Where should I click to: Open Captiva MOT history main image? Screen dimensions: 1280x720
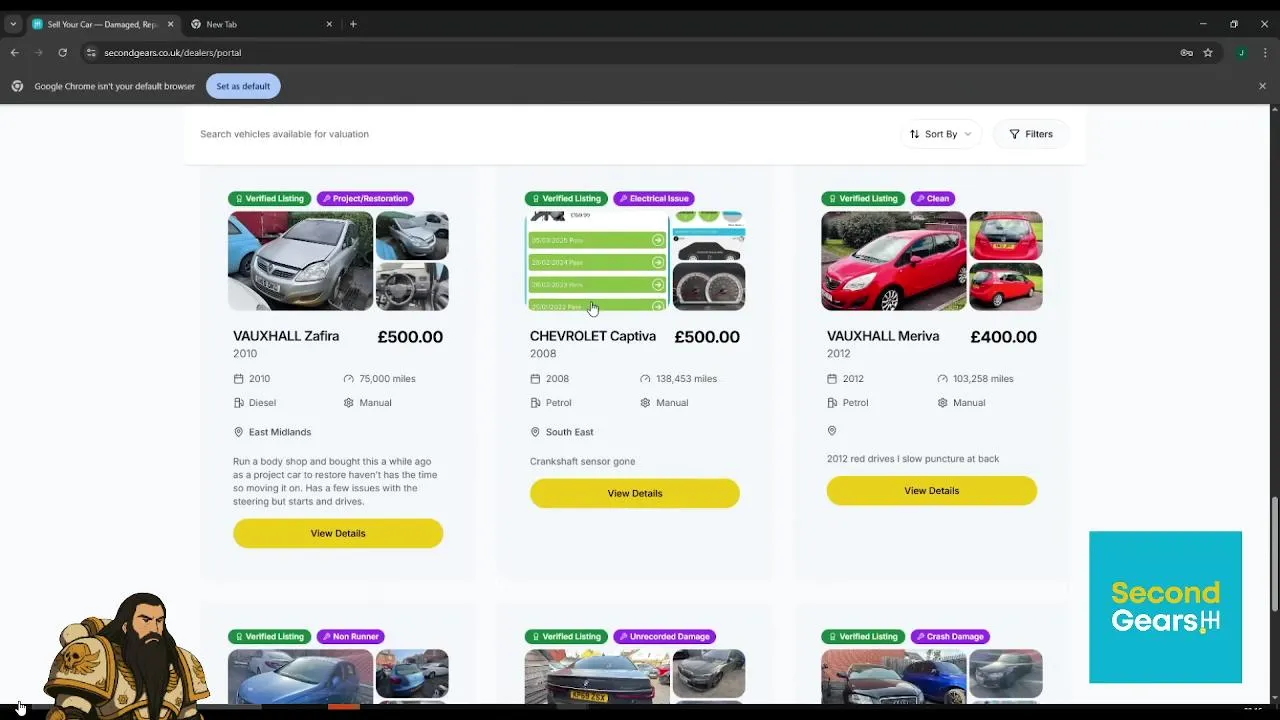click(x=597, y=261)
